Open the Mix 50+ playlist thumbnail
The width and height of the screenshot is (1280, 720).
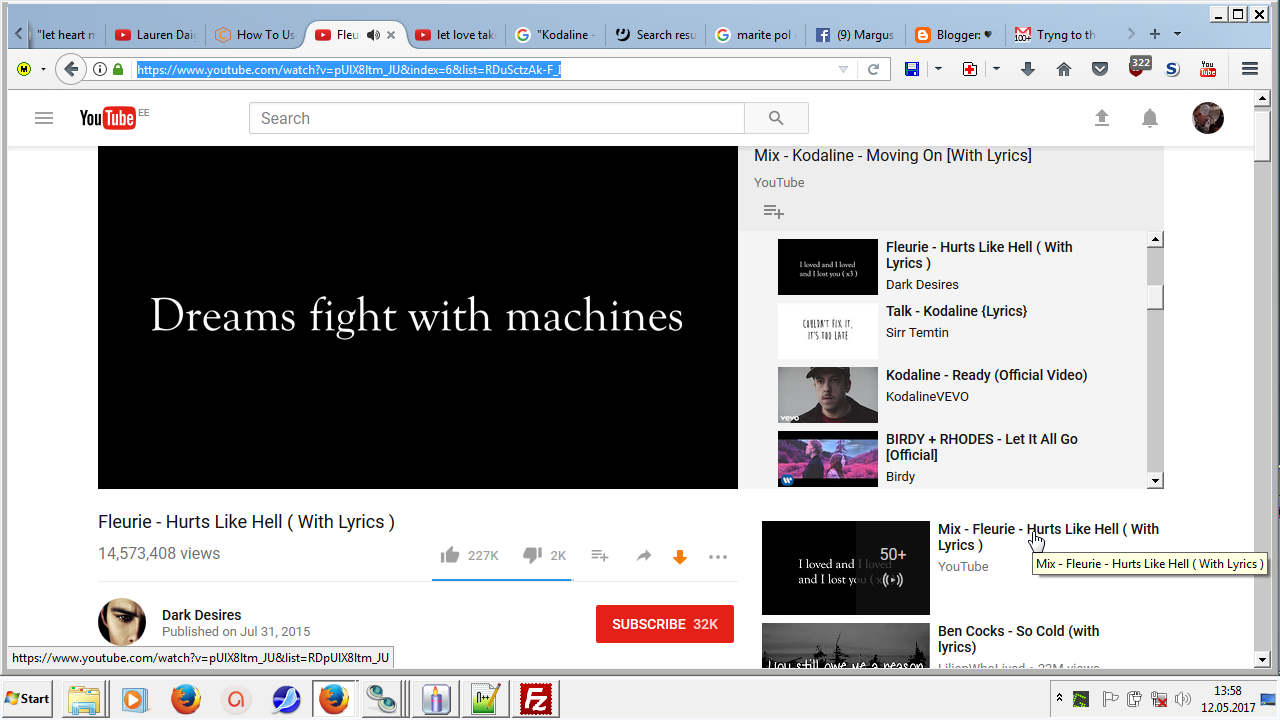pos(846,568)
